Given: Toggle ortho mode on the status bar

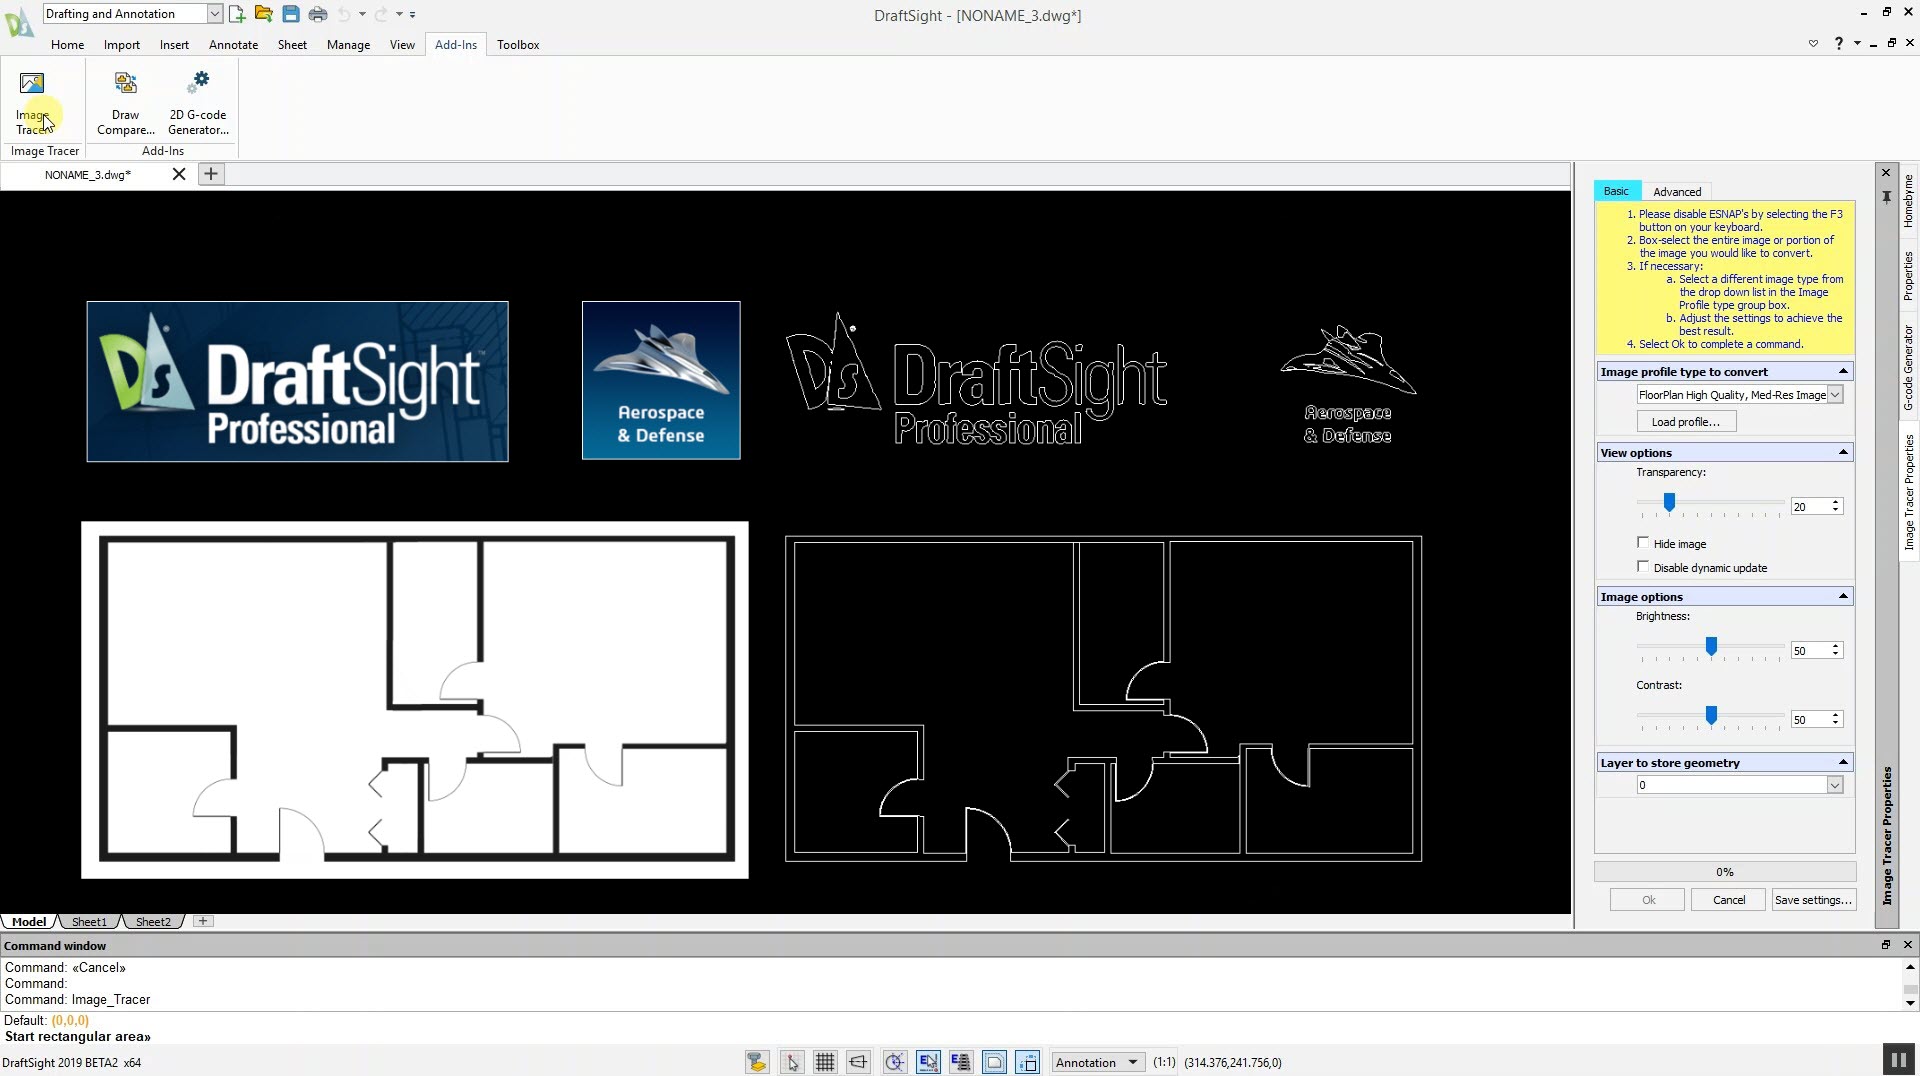Looking at the screenshot, I should 858,1062.
